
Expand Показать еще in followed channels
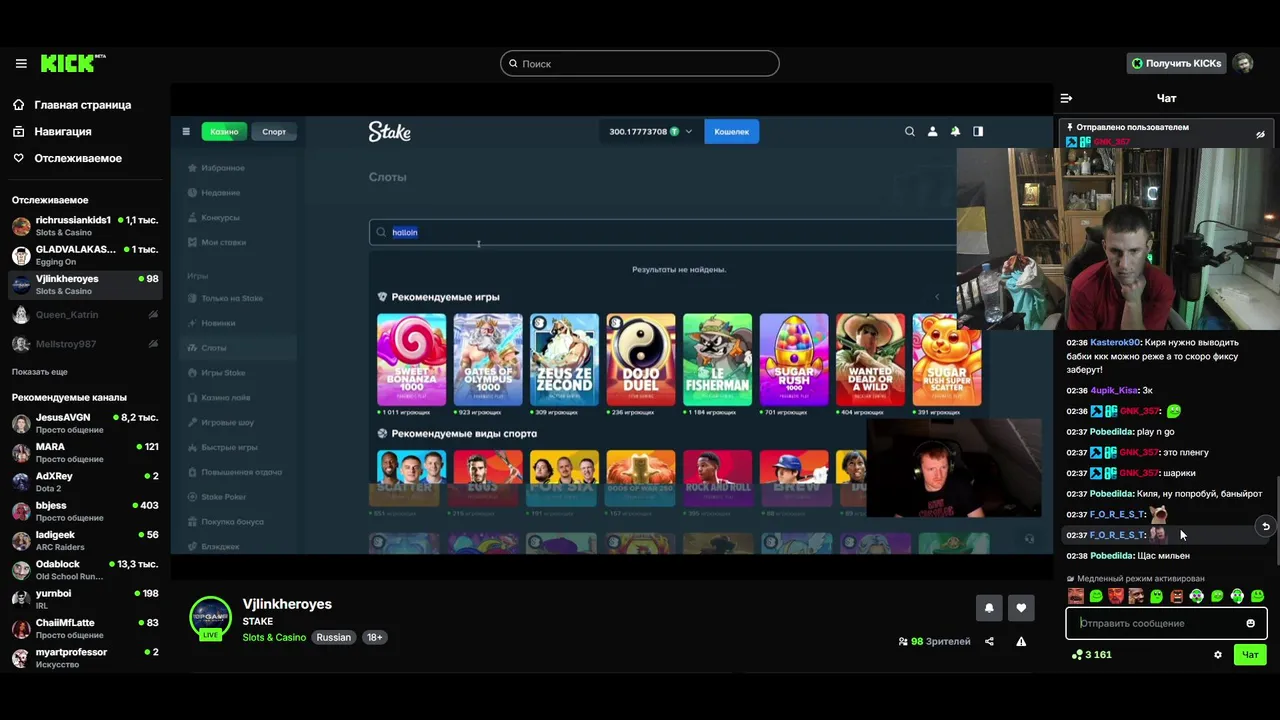(40, 372)
